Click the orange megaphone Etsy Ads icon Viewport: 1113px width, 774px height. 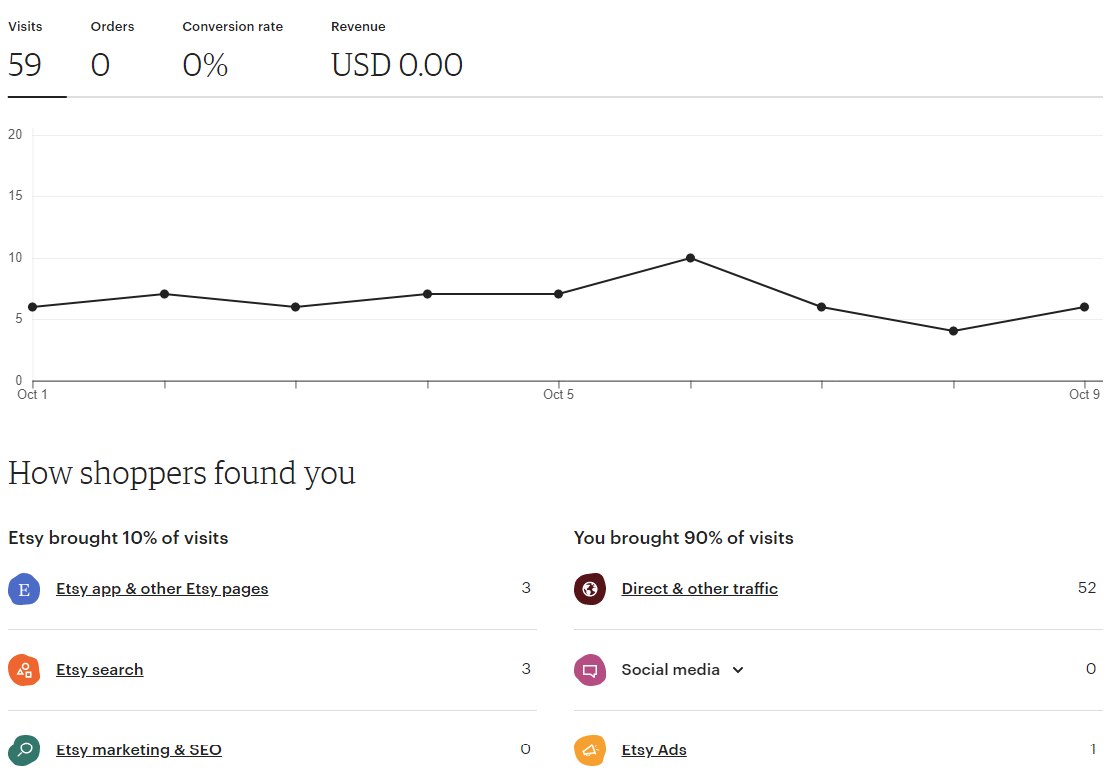[590, 750]
